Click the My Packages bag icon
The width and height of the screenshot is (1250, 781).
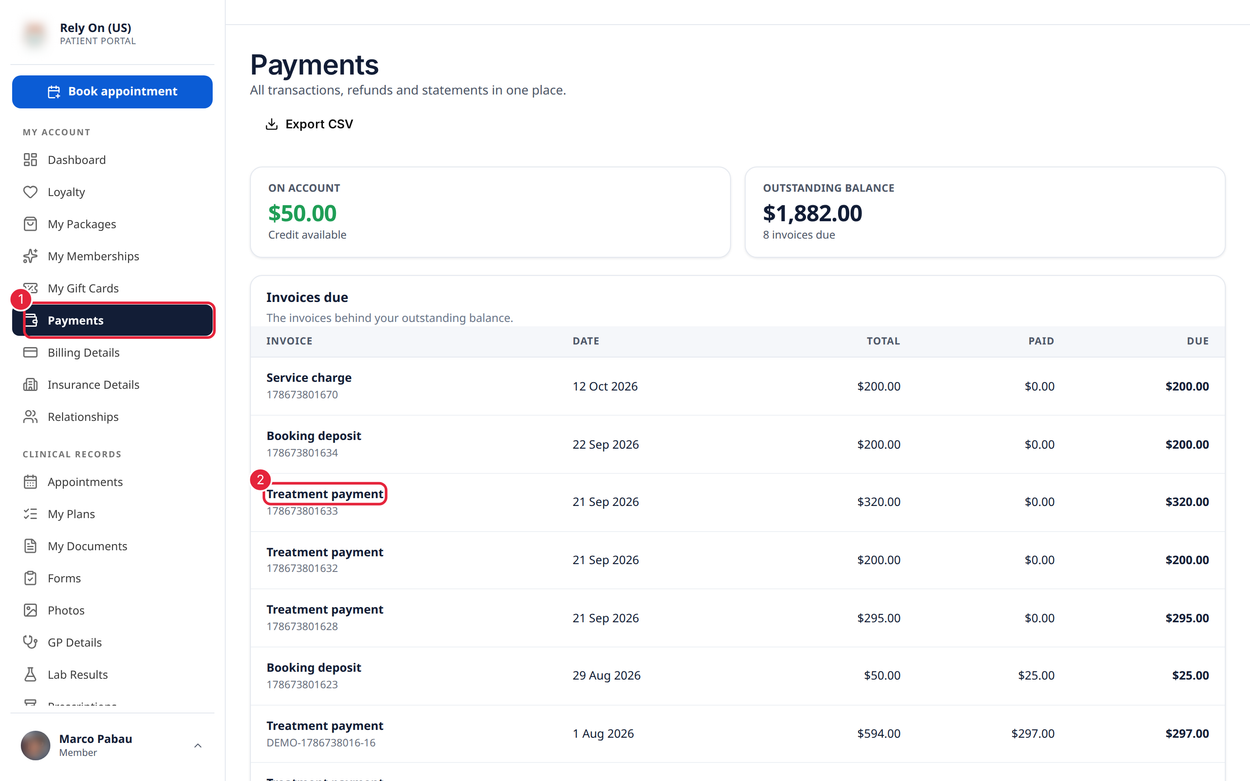click(x=30, y=224)
